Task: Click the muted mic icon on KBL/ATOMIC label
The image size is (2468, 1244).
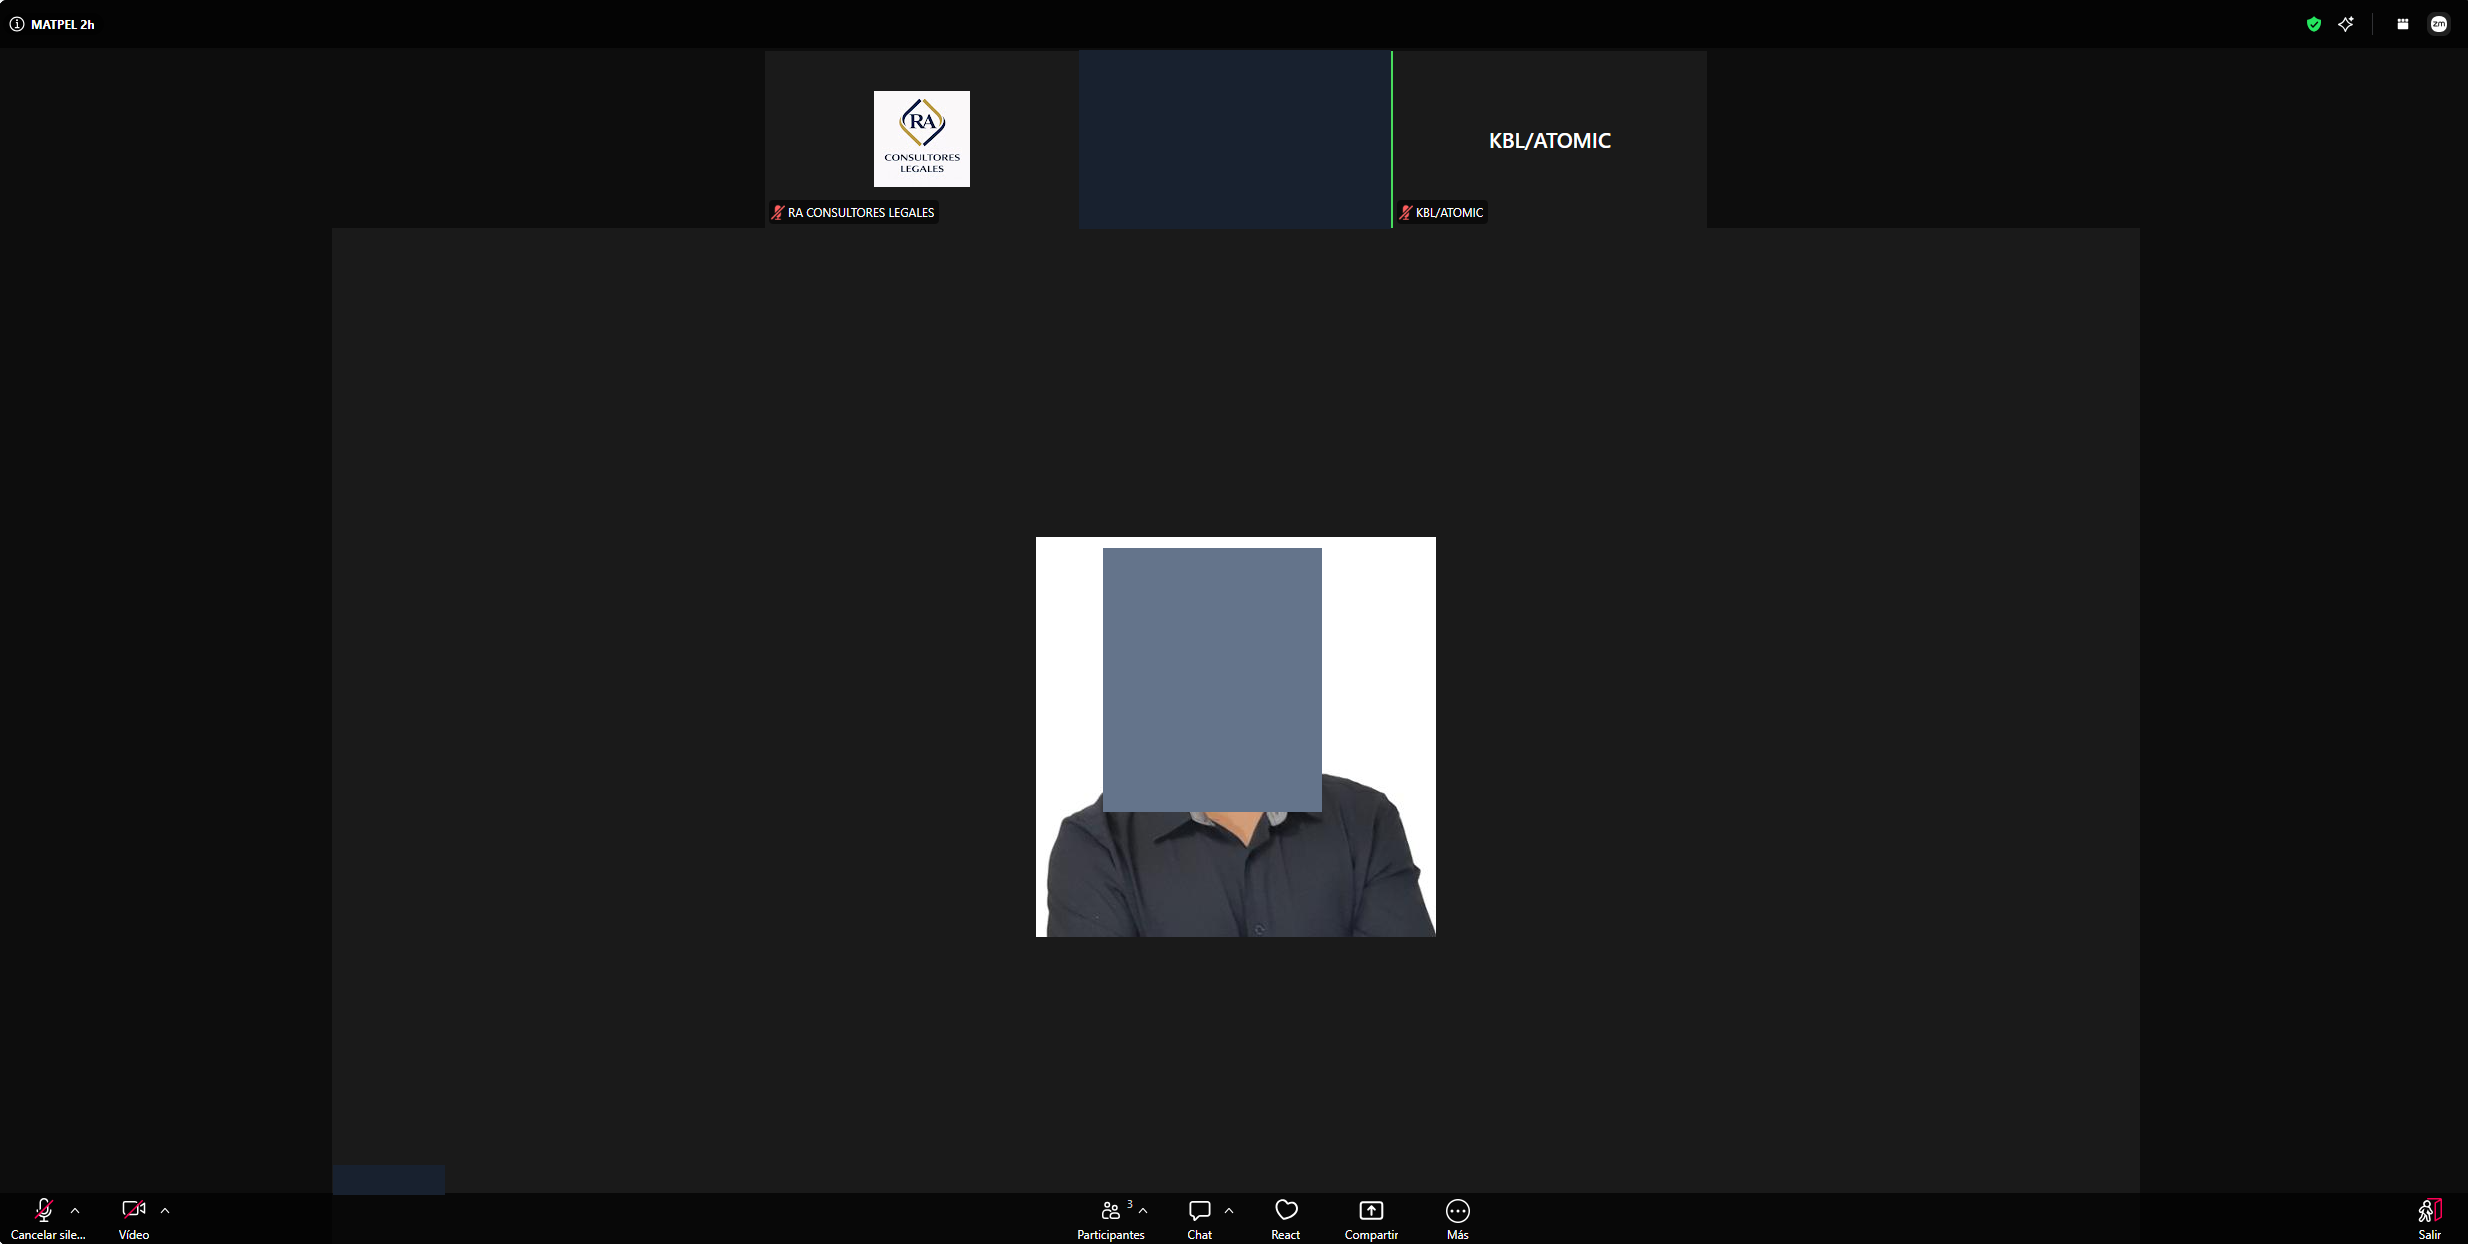Action: pyautogui.click(x=1406, y=212)
